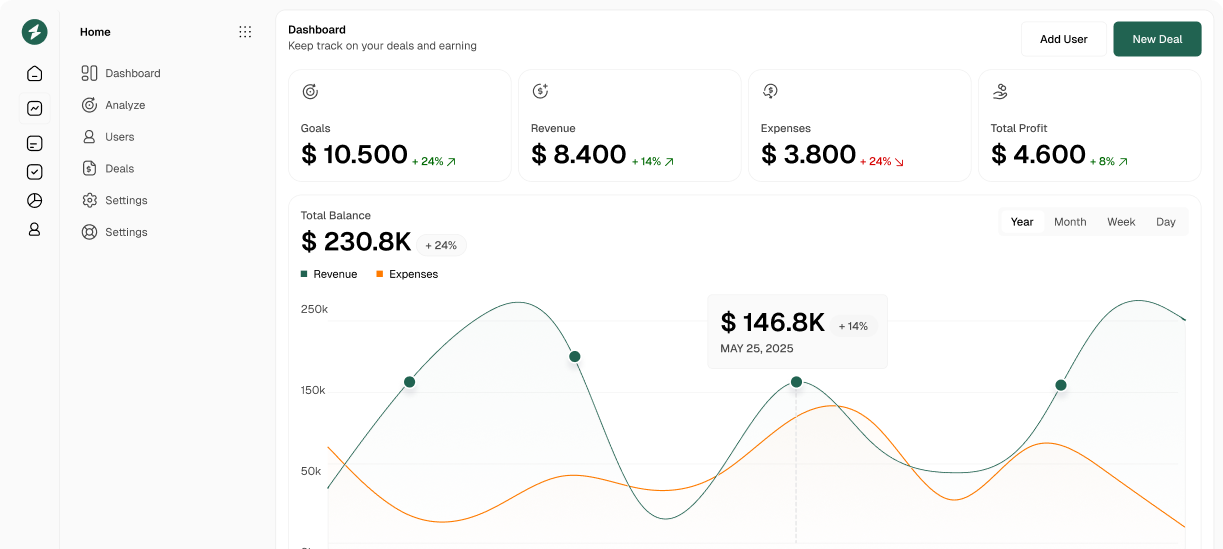1223x549 pixels.
Task: Click the Analyze target icon in sidebar
Action: tap(89, 105)
